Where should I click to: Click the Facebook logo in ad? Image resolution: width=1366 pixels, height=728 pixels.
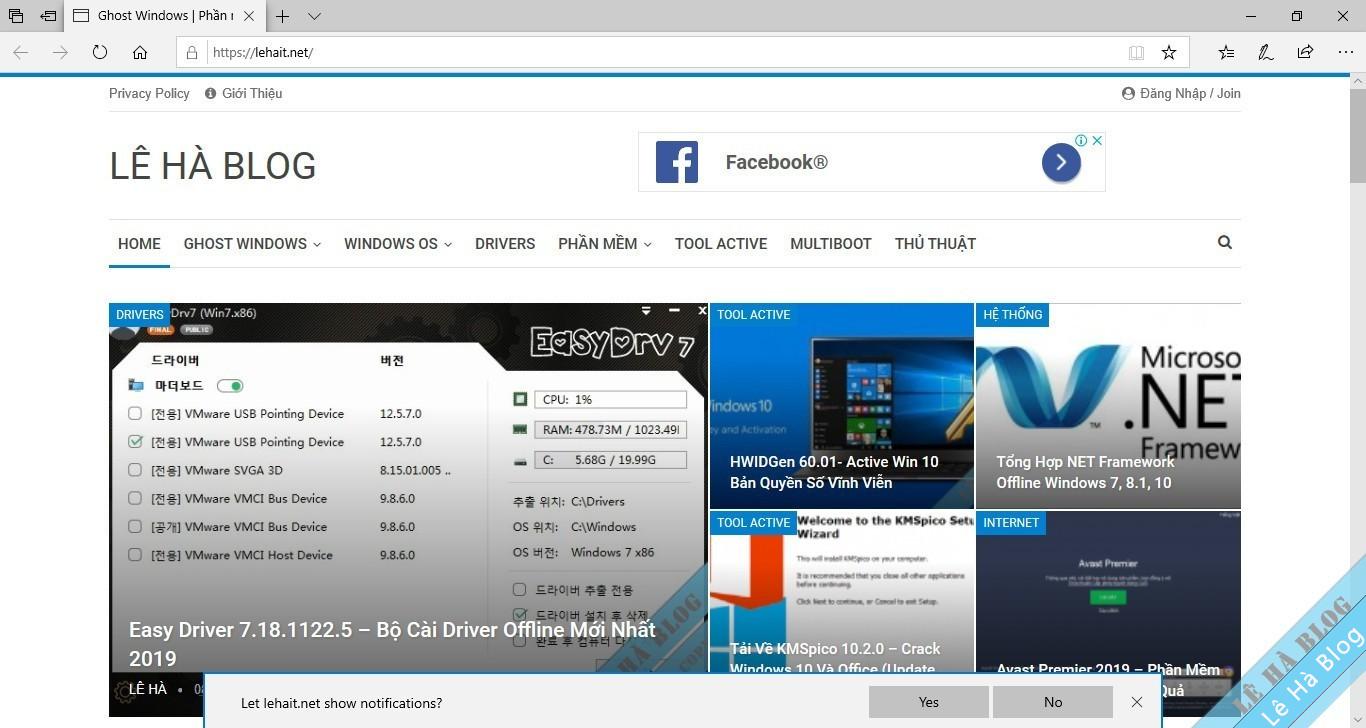point(677,162)
